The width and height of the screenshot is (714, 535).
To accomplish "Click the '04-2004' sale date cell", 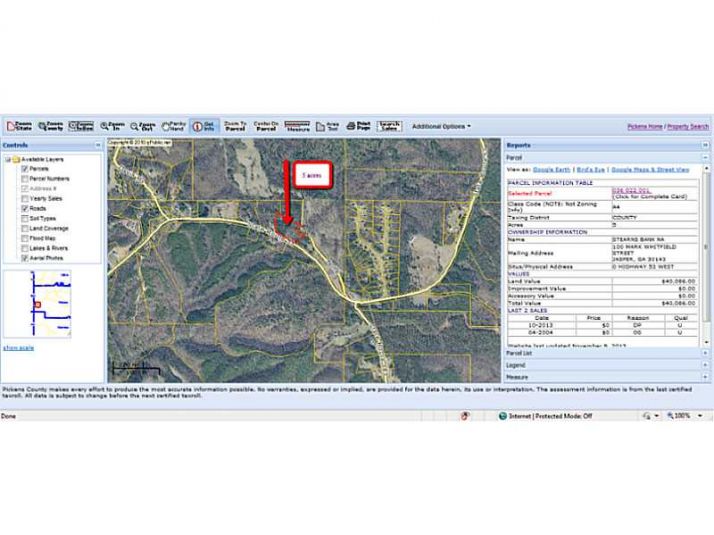I will [541, 333].
